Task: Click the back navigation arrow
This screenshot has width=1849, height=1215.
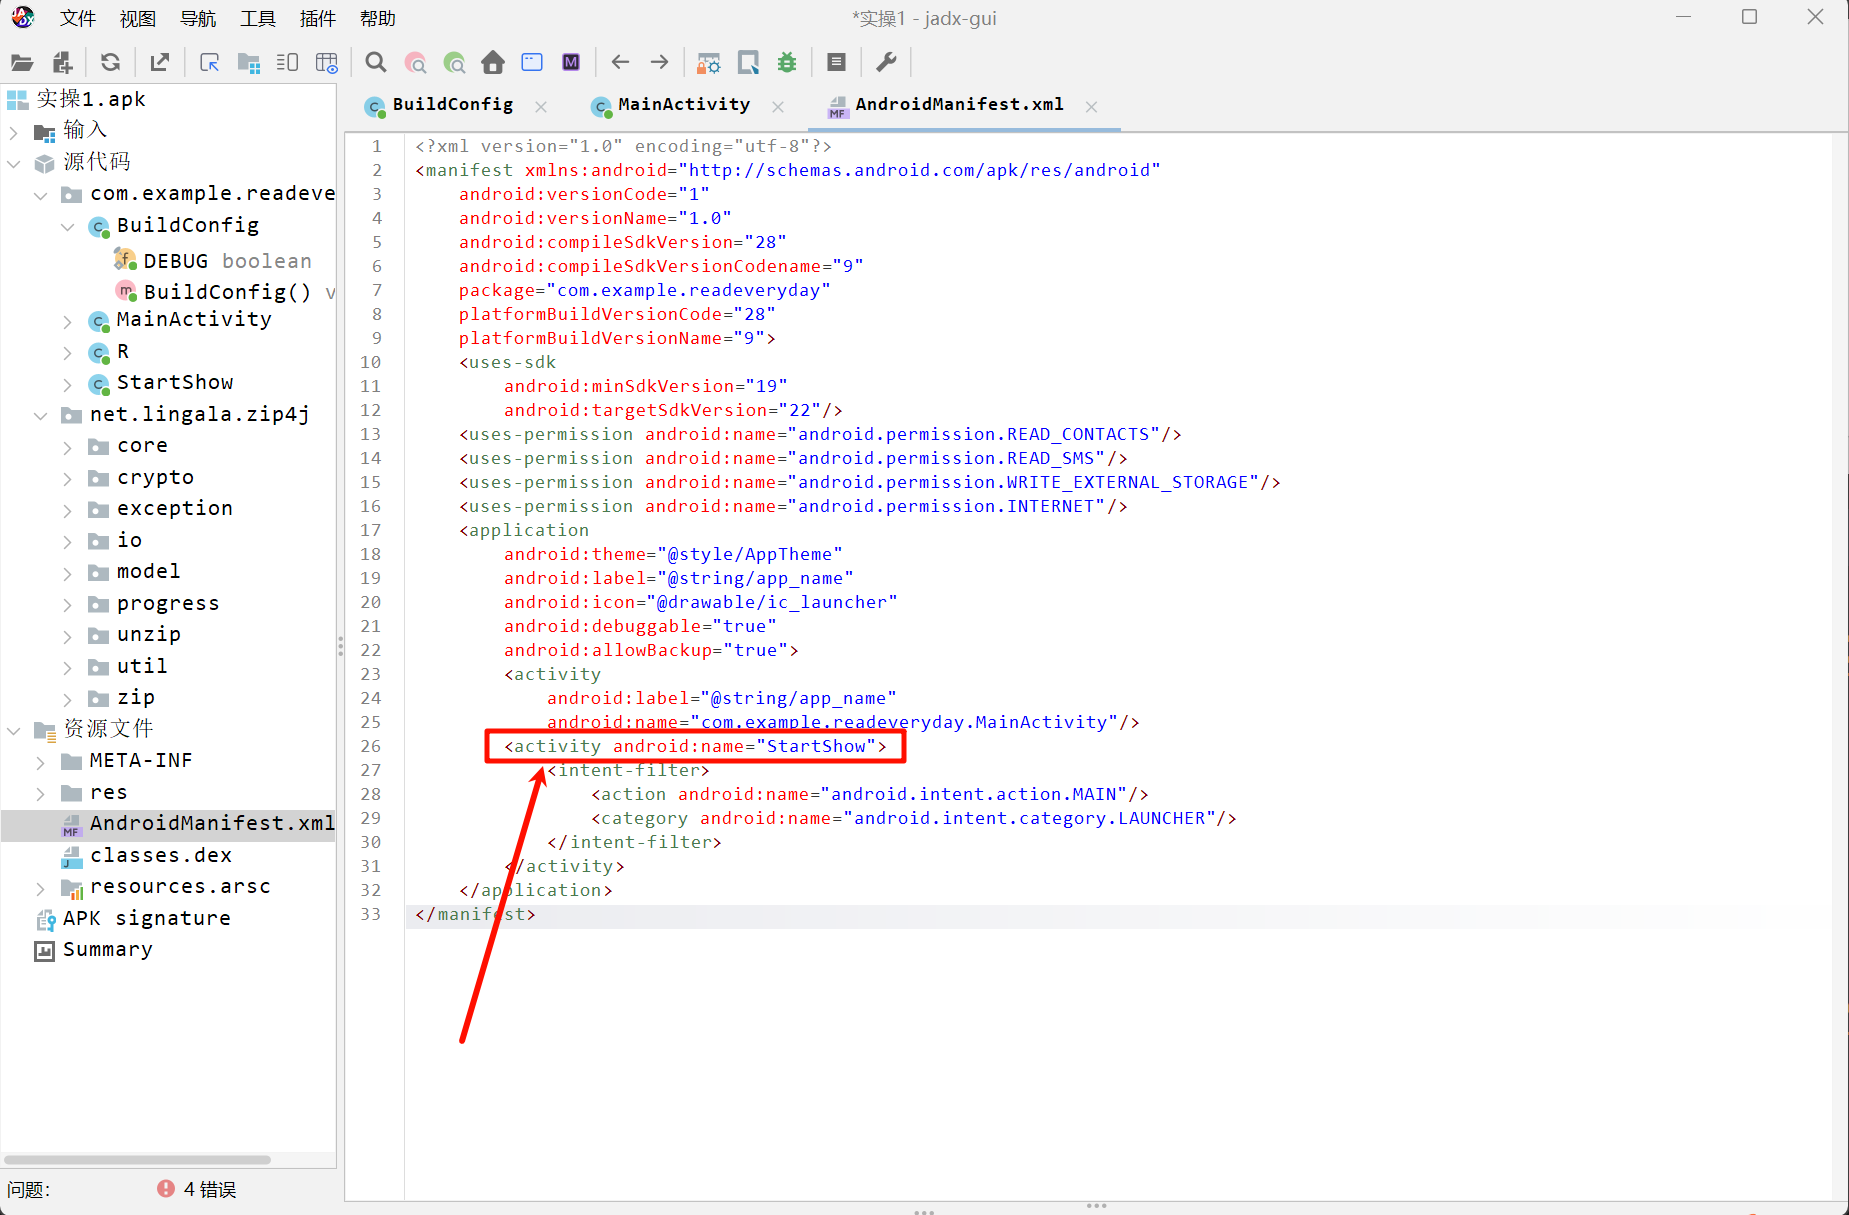Action: [x=620, y=63]
